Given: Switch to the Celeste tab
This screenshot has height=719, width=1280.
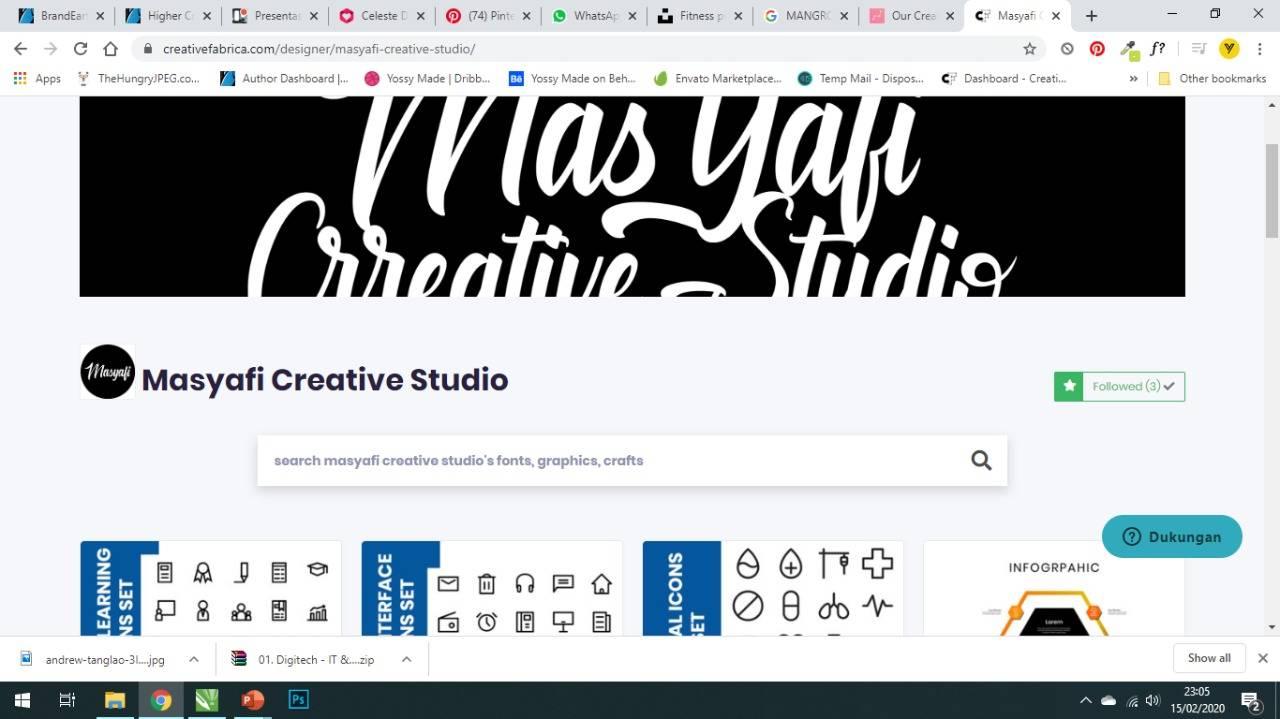Looking at the screenshot, I should tap(381, 16).
